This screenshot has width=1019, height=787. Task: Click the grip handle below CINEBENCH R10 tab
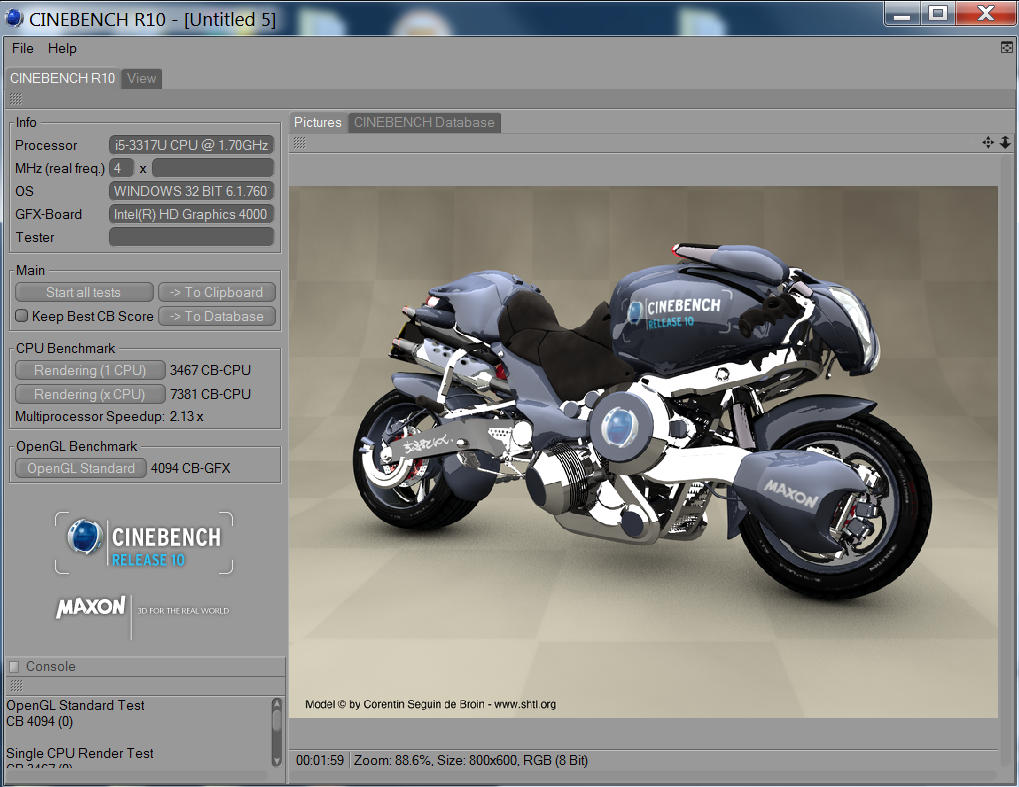click(x=16, y=99)
